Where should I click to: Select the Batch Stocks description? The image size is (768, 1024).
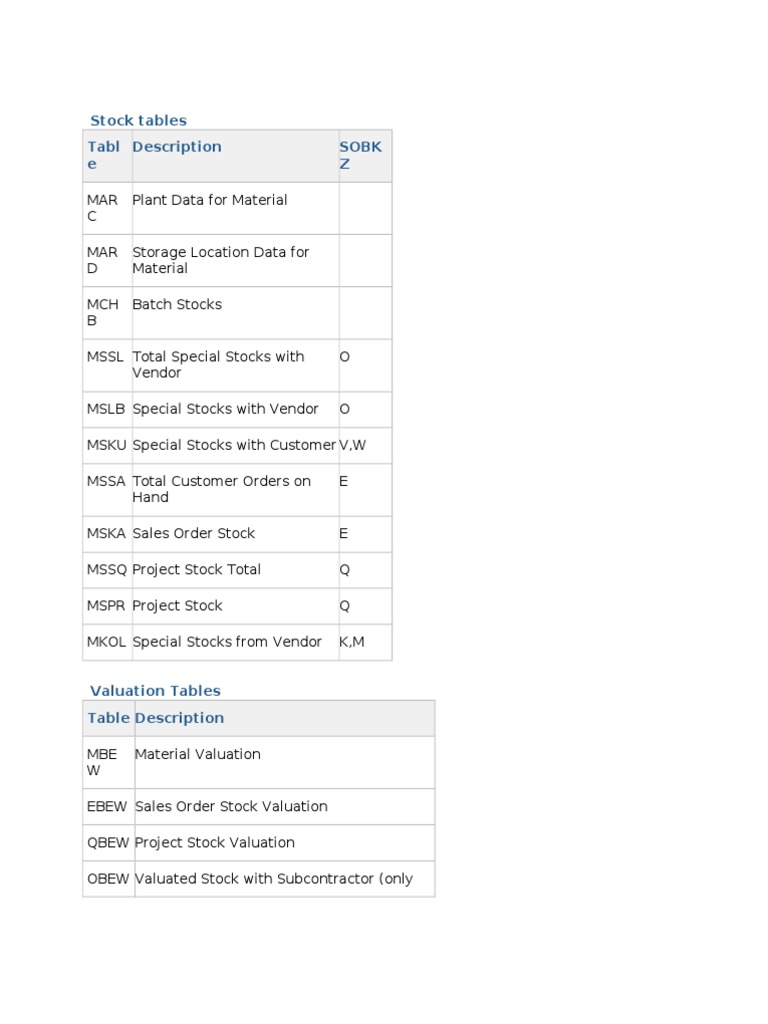177,304
